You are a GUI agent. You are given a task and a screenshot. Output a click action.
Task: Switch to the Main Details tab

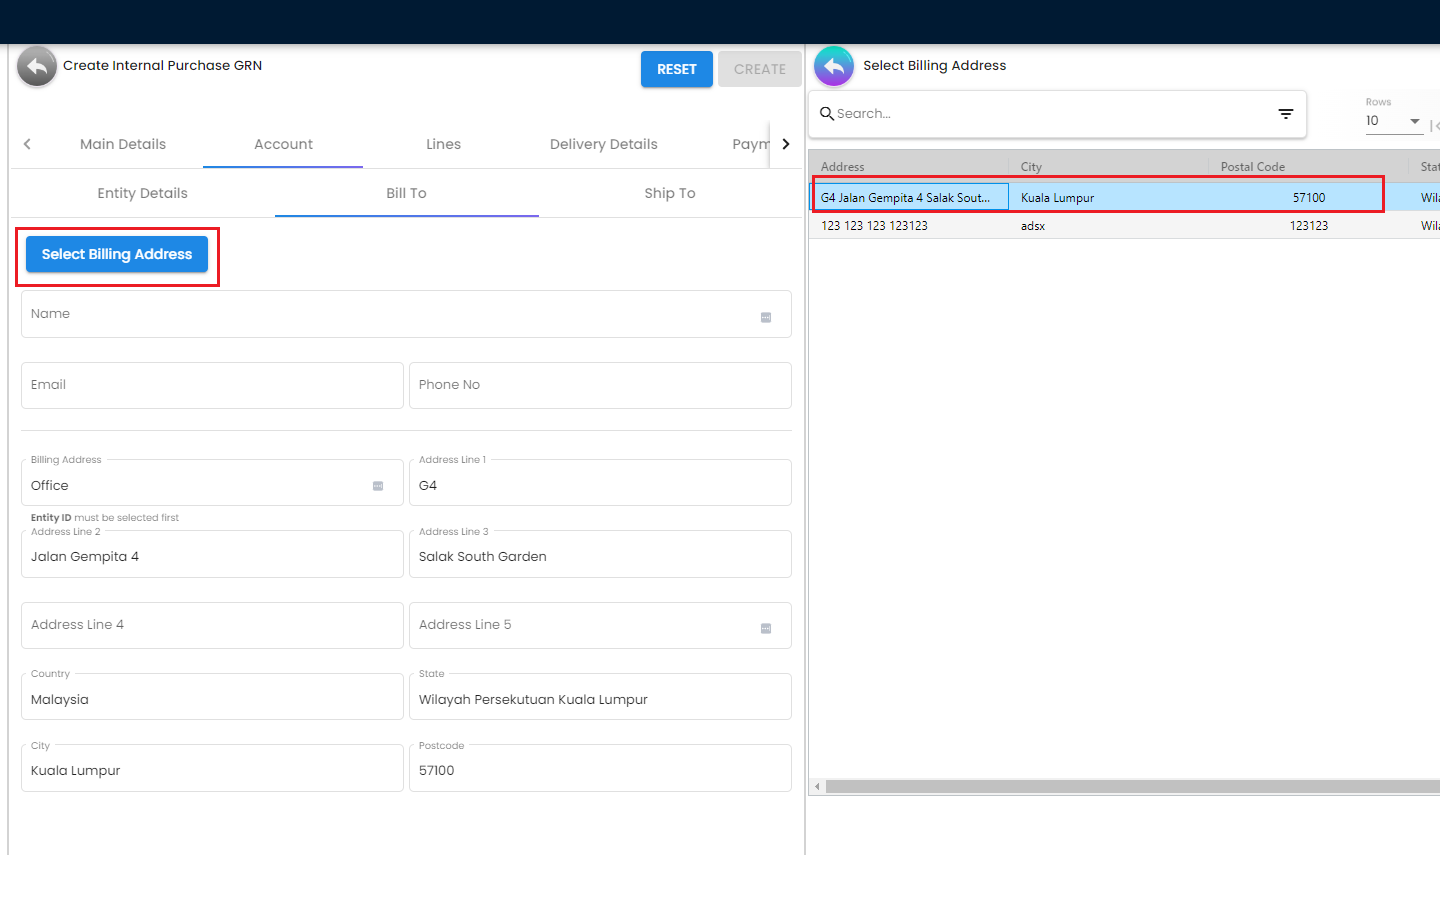[x=123, y=144]
